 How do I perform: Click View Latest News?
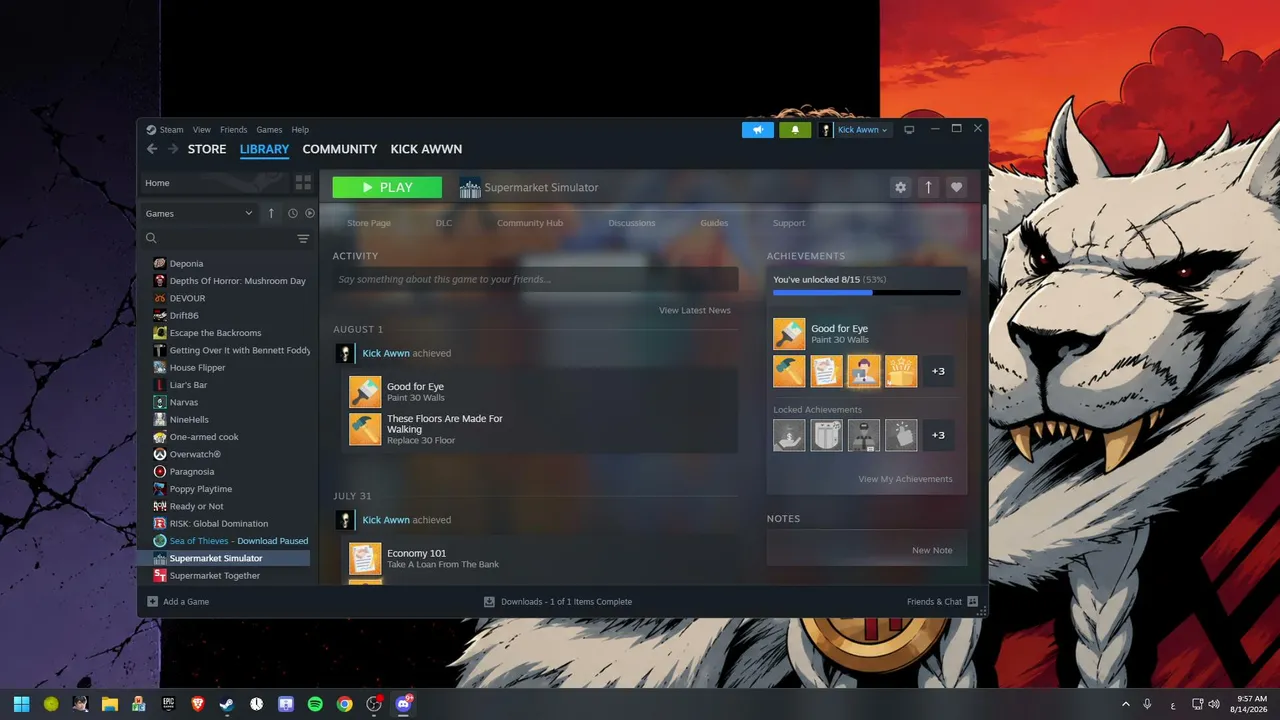[x=695, y=310]
